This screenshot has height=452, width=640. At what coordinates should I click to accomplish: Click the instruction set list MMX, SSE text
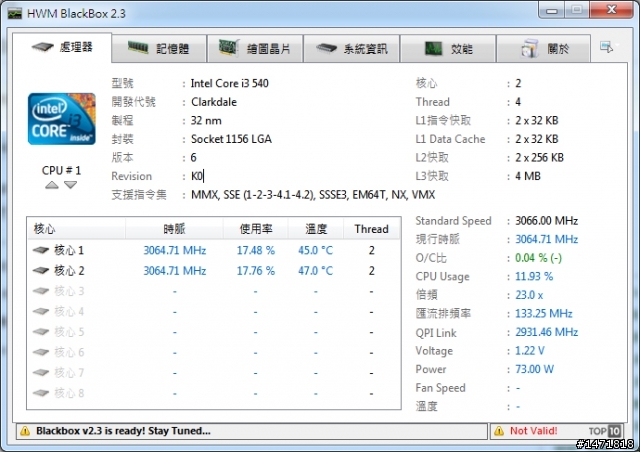click(x=313, y=195)
